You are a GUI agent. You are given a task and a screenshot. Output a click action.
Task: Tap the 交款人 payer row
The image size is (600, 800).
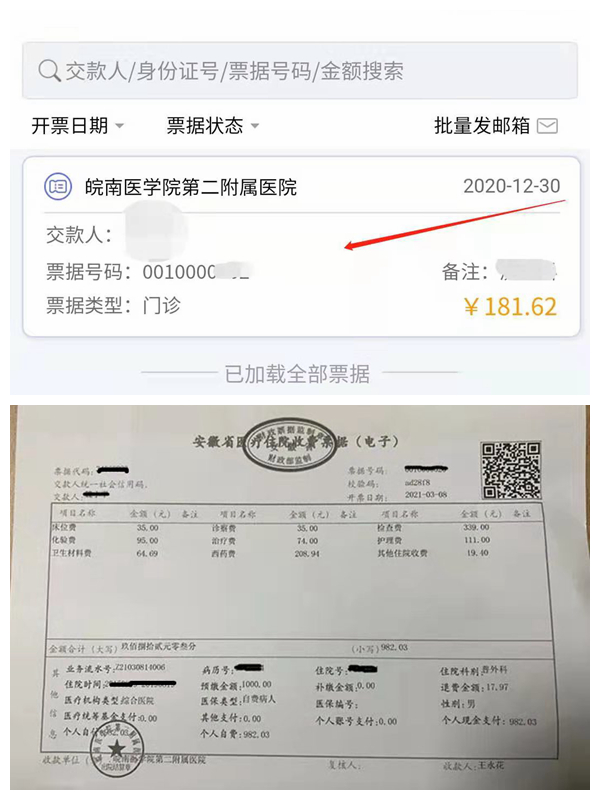click(x=117, y=235)
